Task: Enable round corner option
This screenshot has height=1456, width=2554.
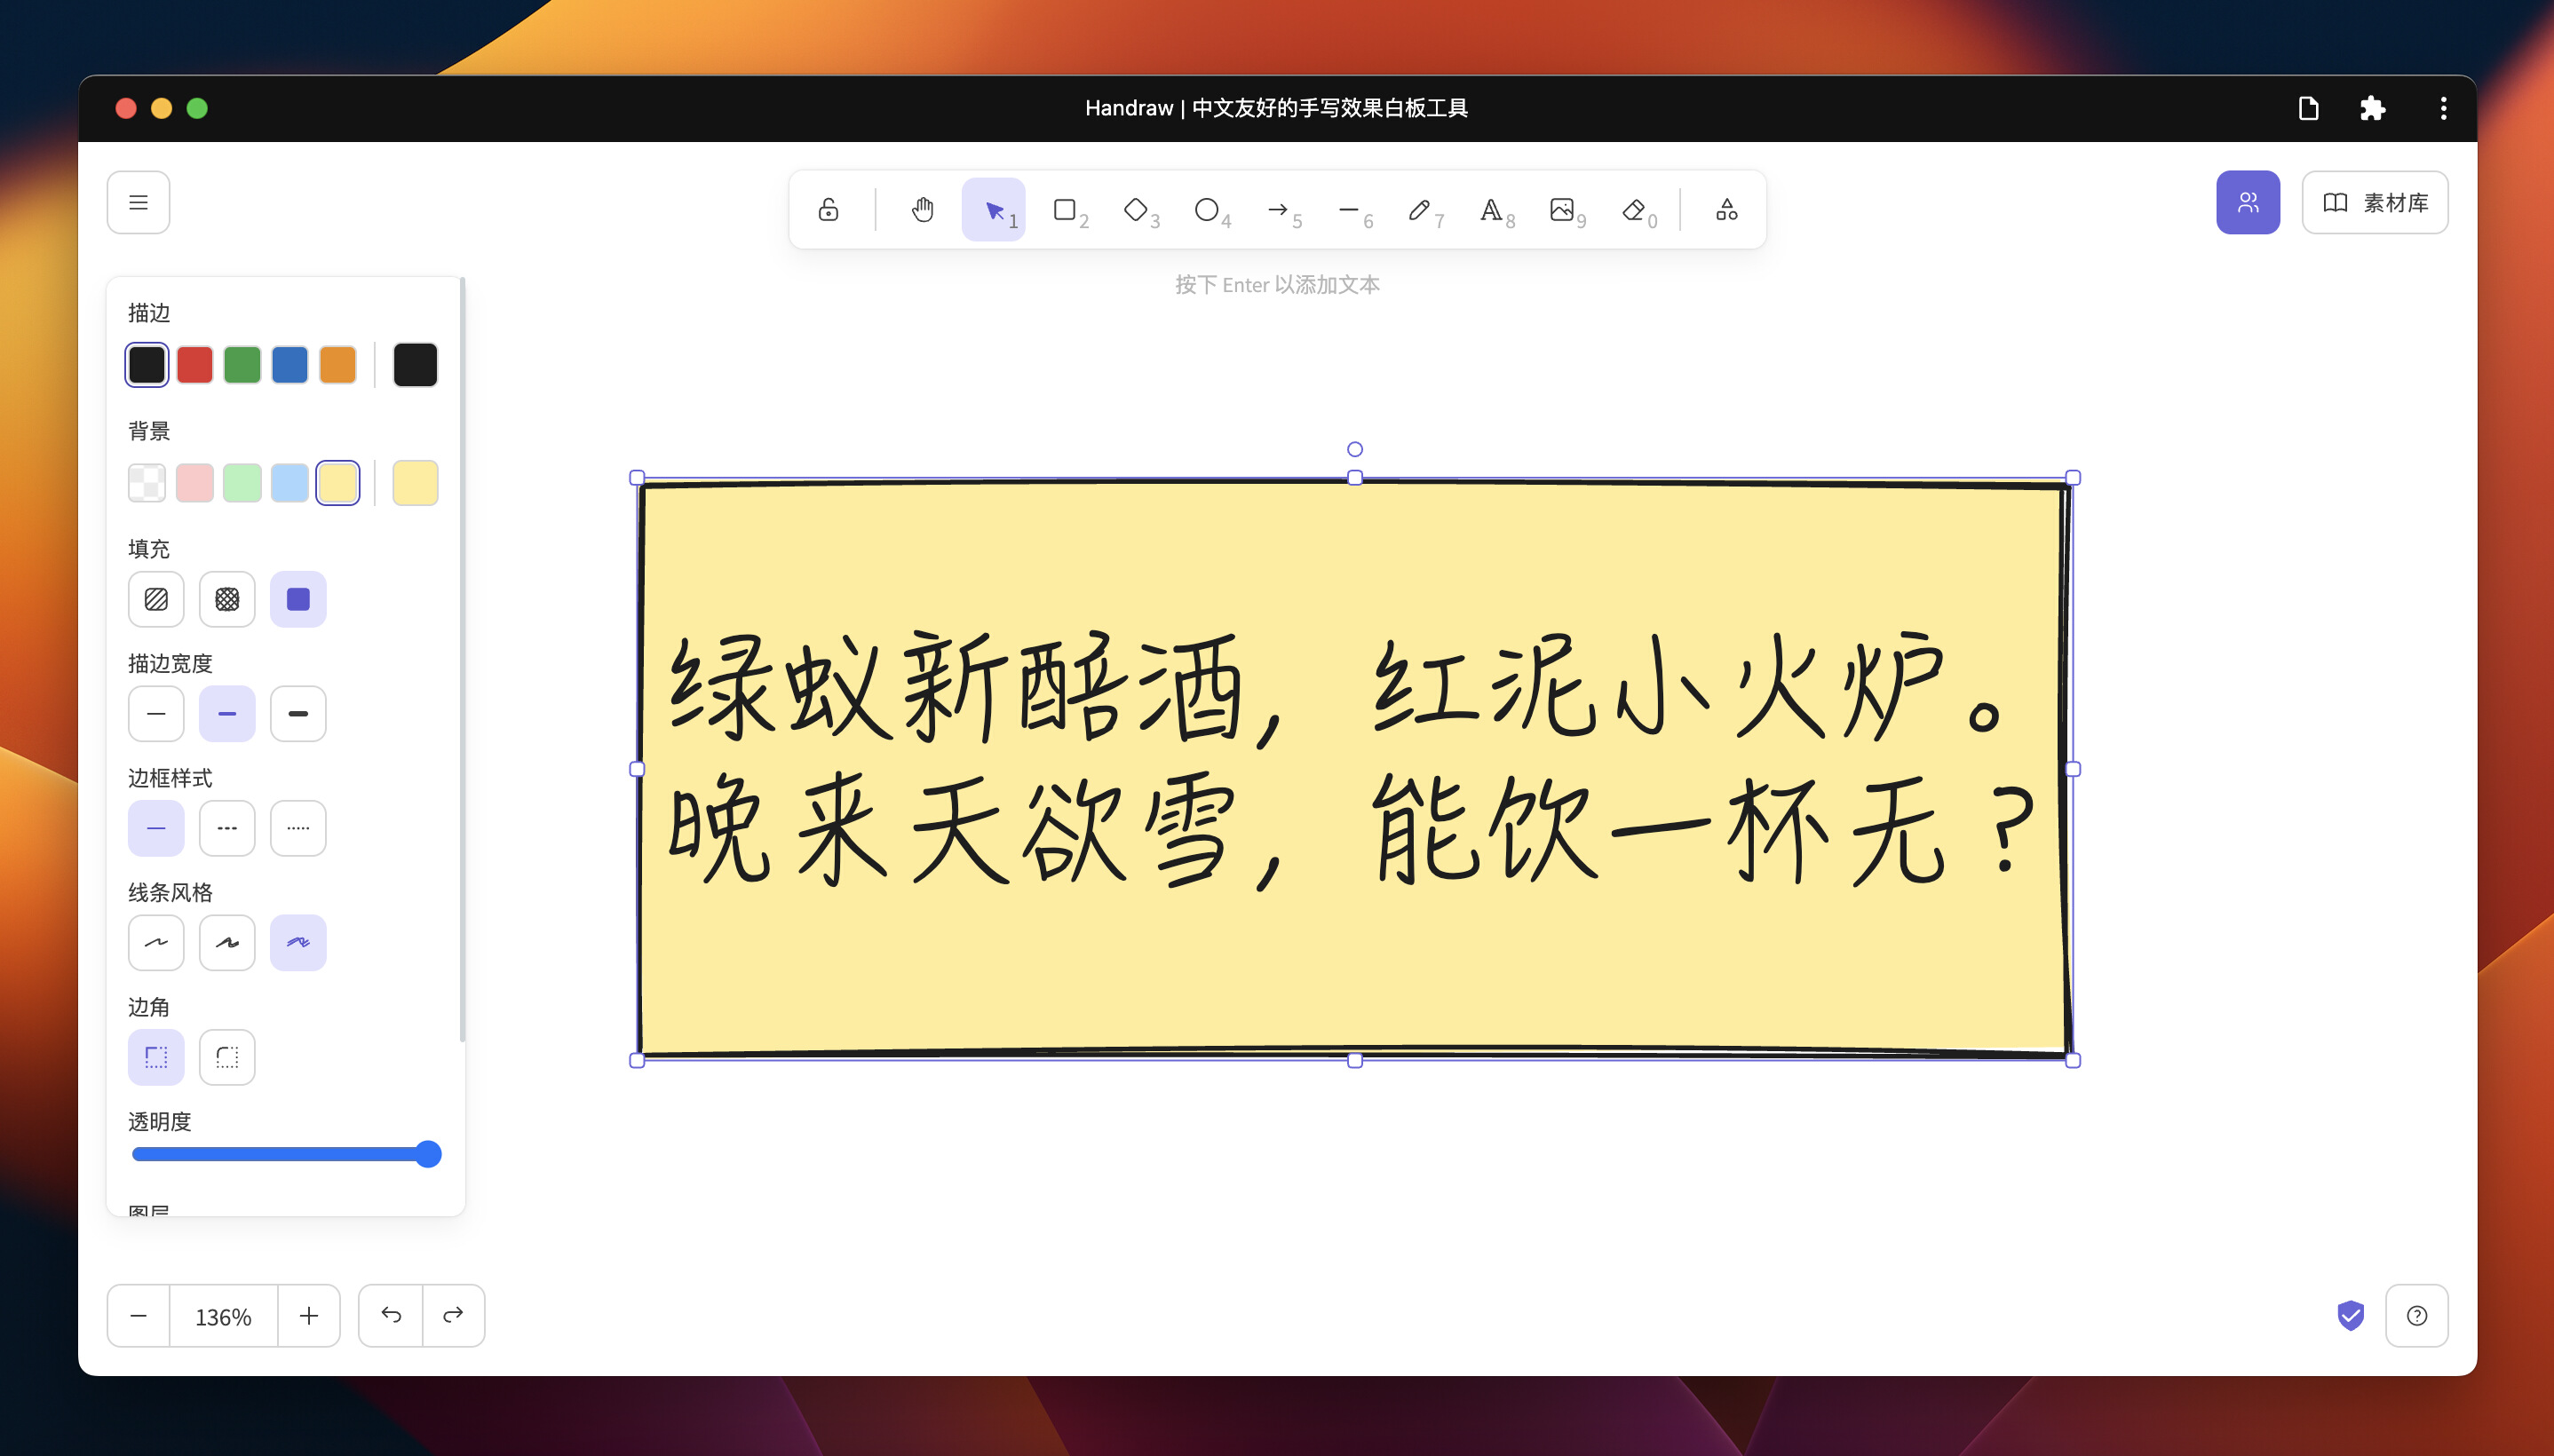Action: tap(227, 1057)
